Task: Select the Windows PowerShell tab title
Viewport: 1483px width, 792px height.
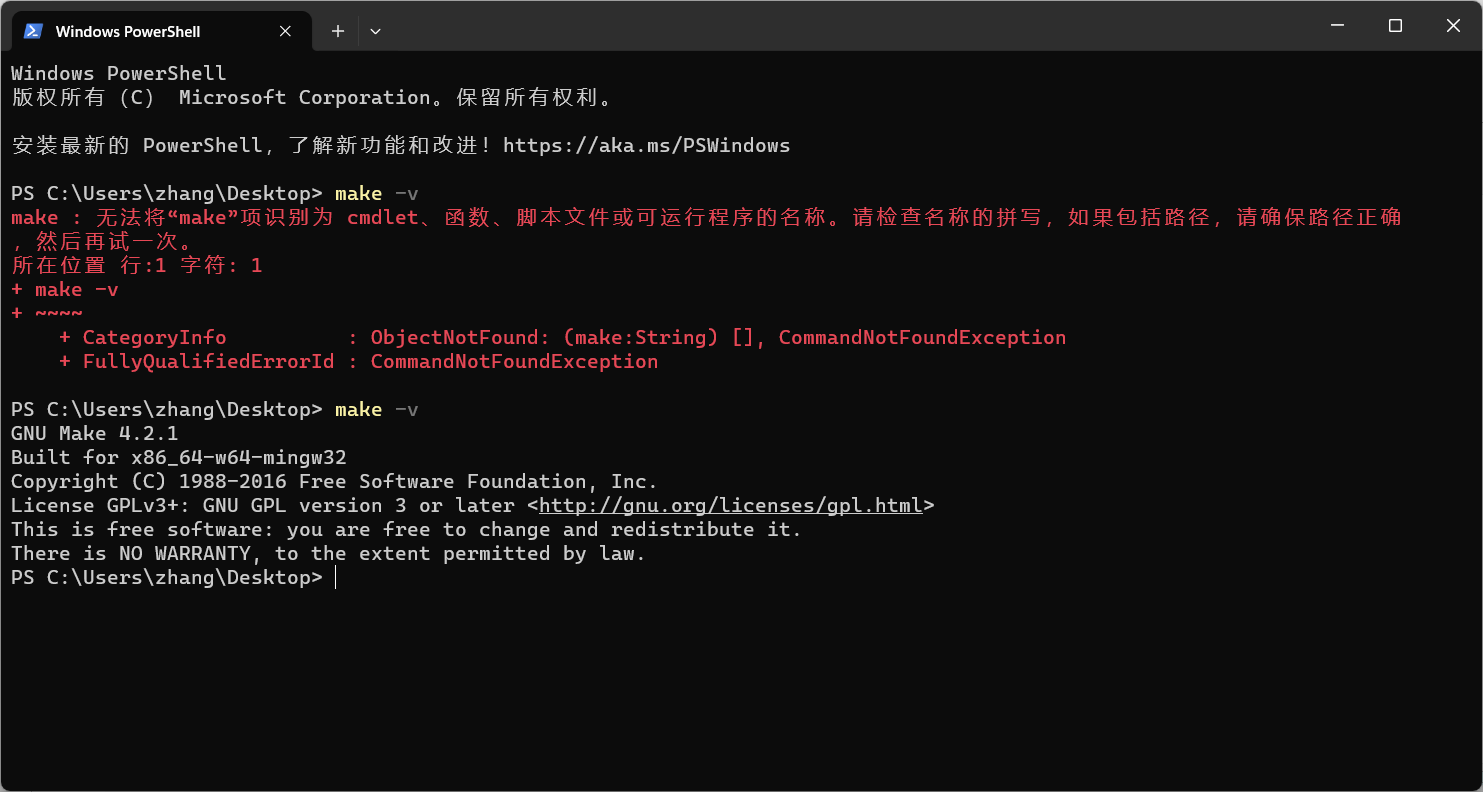Action: click(128, 31)
